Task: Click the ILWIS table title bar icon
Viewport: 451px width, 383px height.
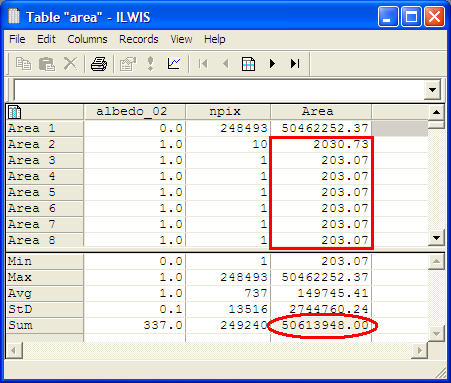Action: pos(14,16)
